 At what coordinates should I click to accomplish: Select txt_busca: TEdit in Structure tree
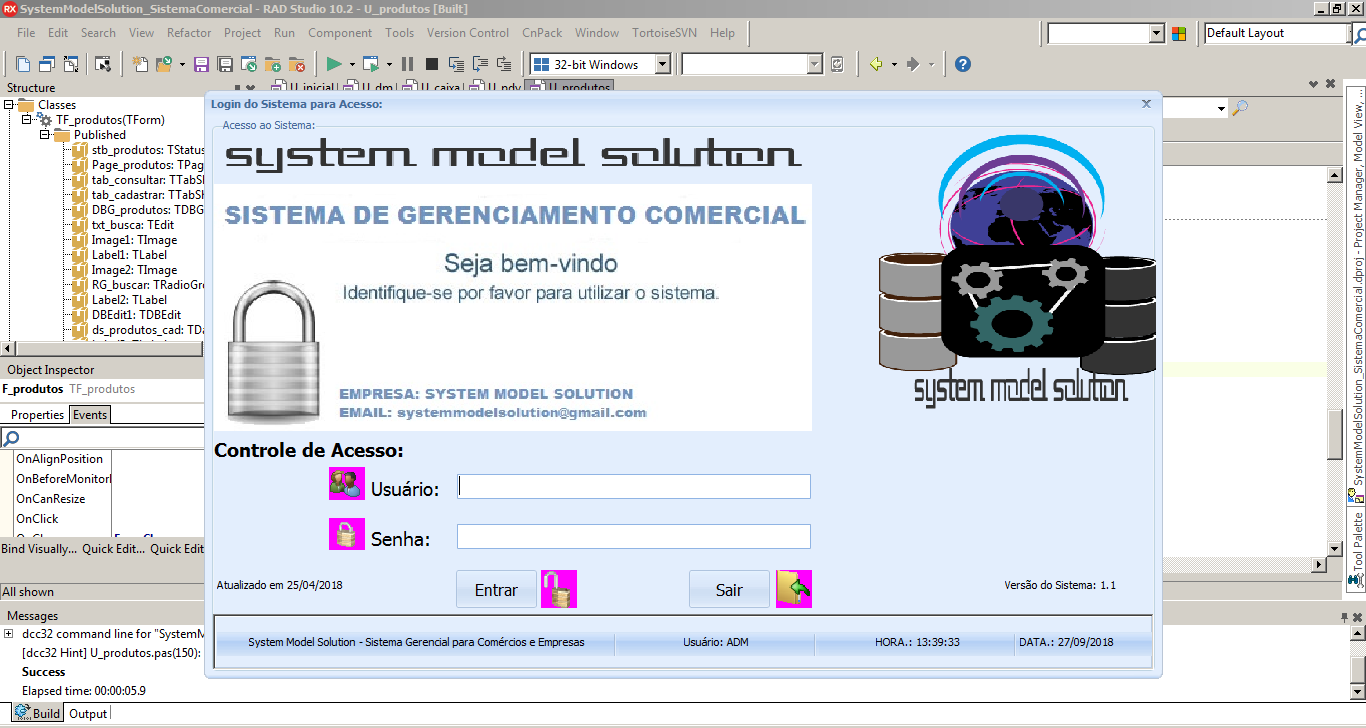coord(133,225)
